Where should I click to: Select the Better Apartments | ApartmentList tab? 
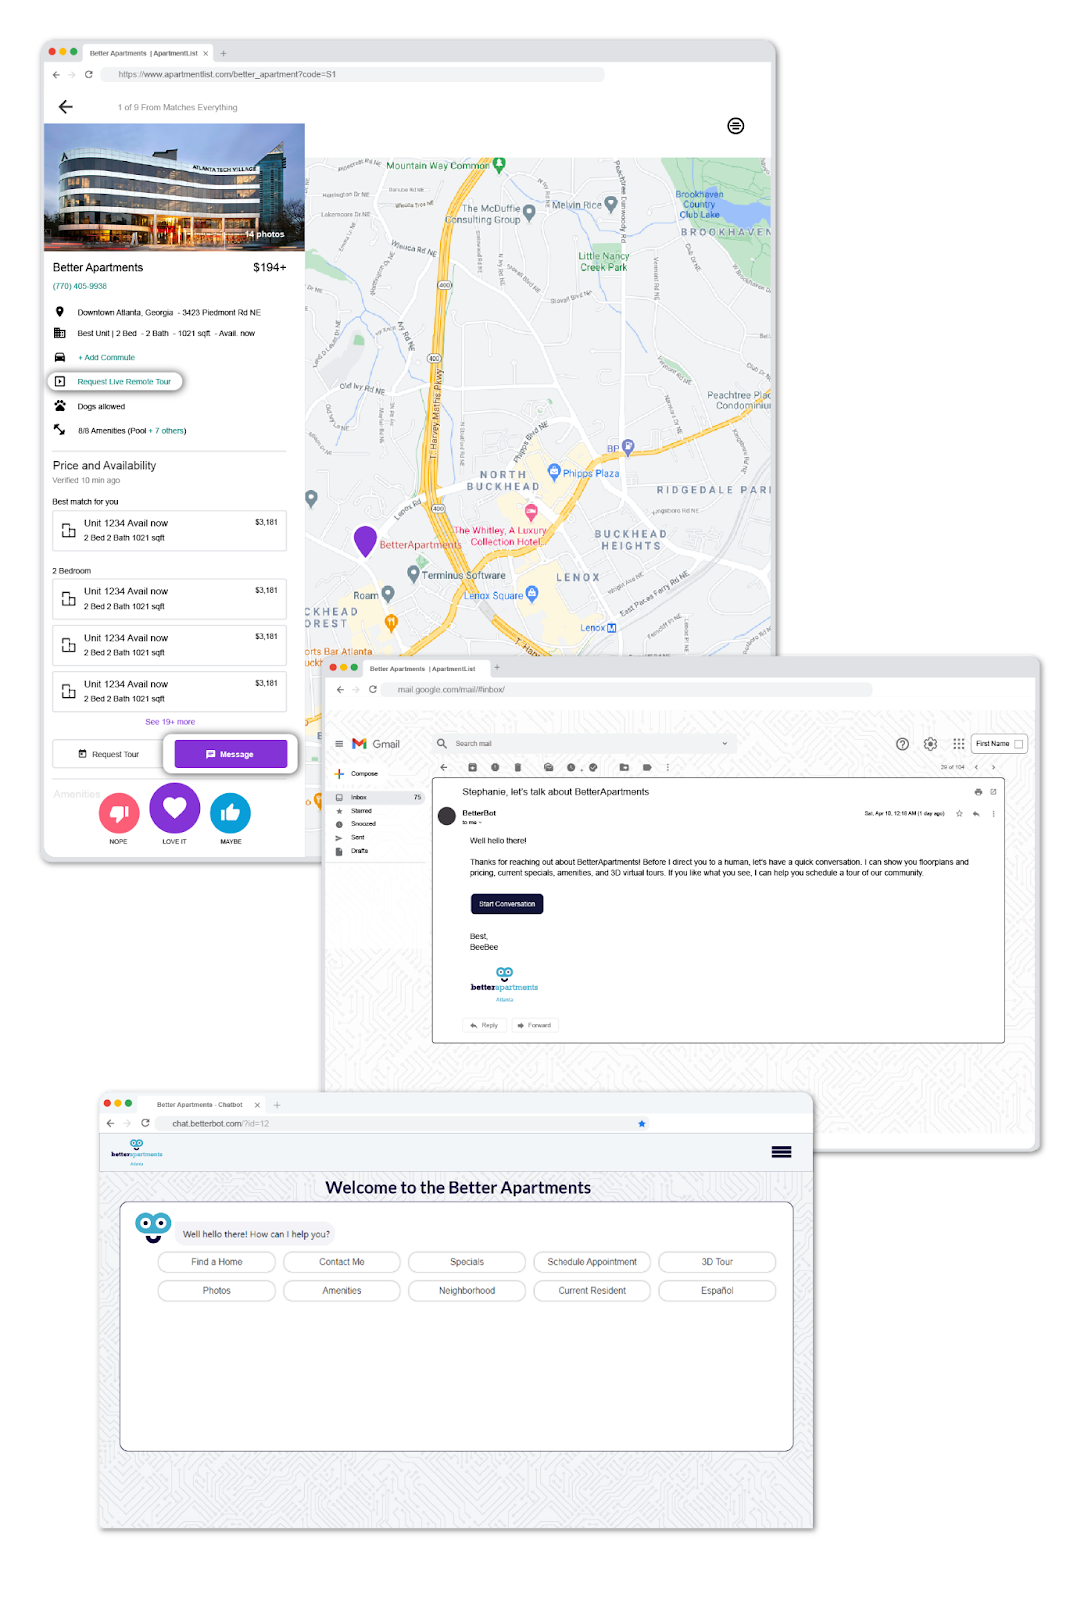[147, 53]
